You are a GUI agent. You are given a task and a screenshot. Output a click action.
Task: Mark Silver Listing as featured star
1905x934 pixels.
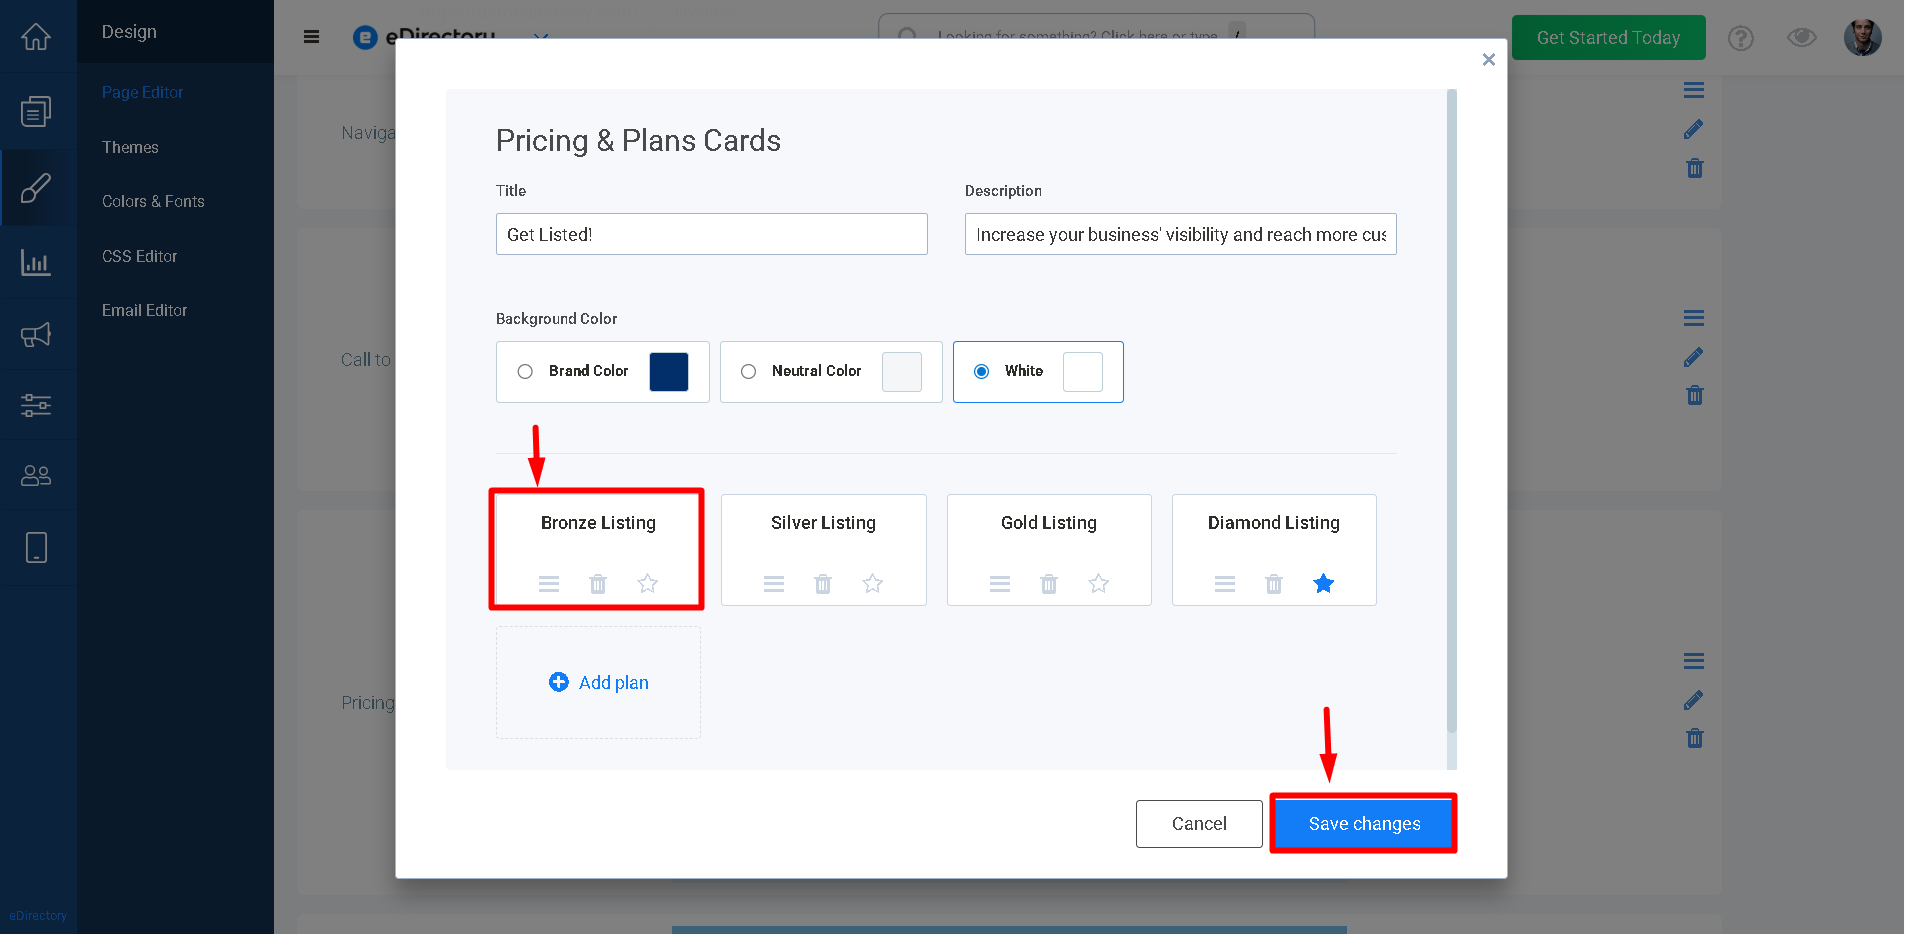pyautogui.click(x=873, y=583)
